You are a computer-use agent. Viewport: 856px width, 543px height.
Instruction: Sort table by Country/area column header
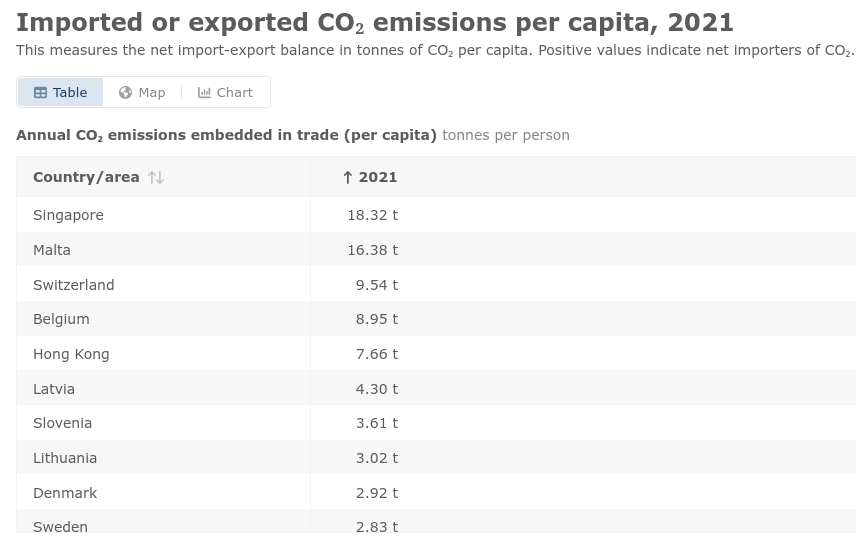point(86,177)
